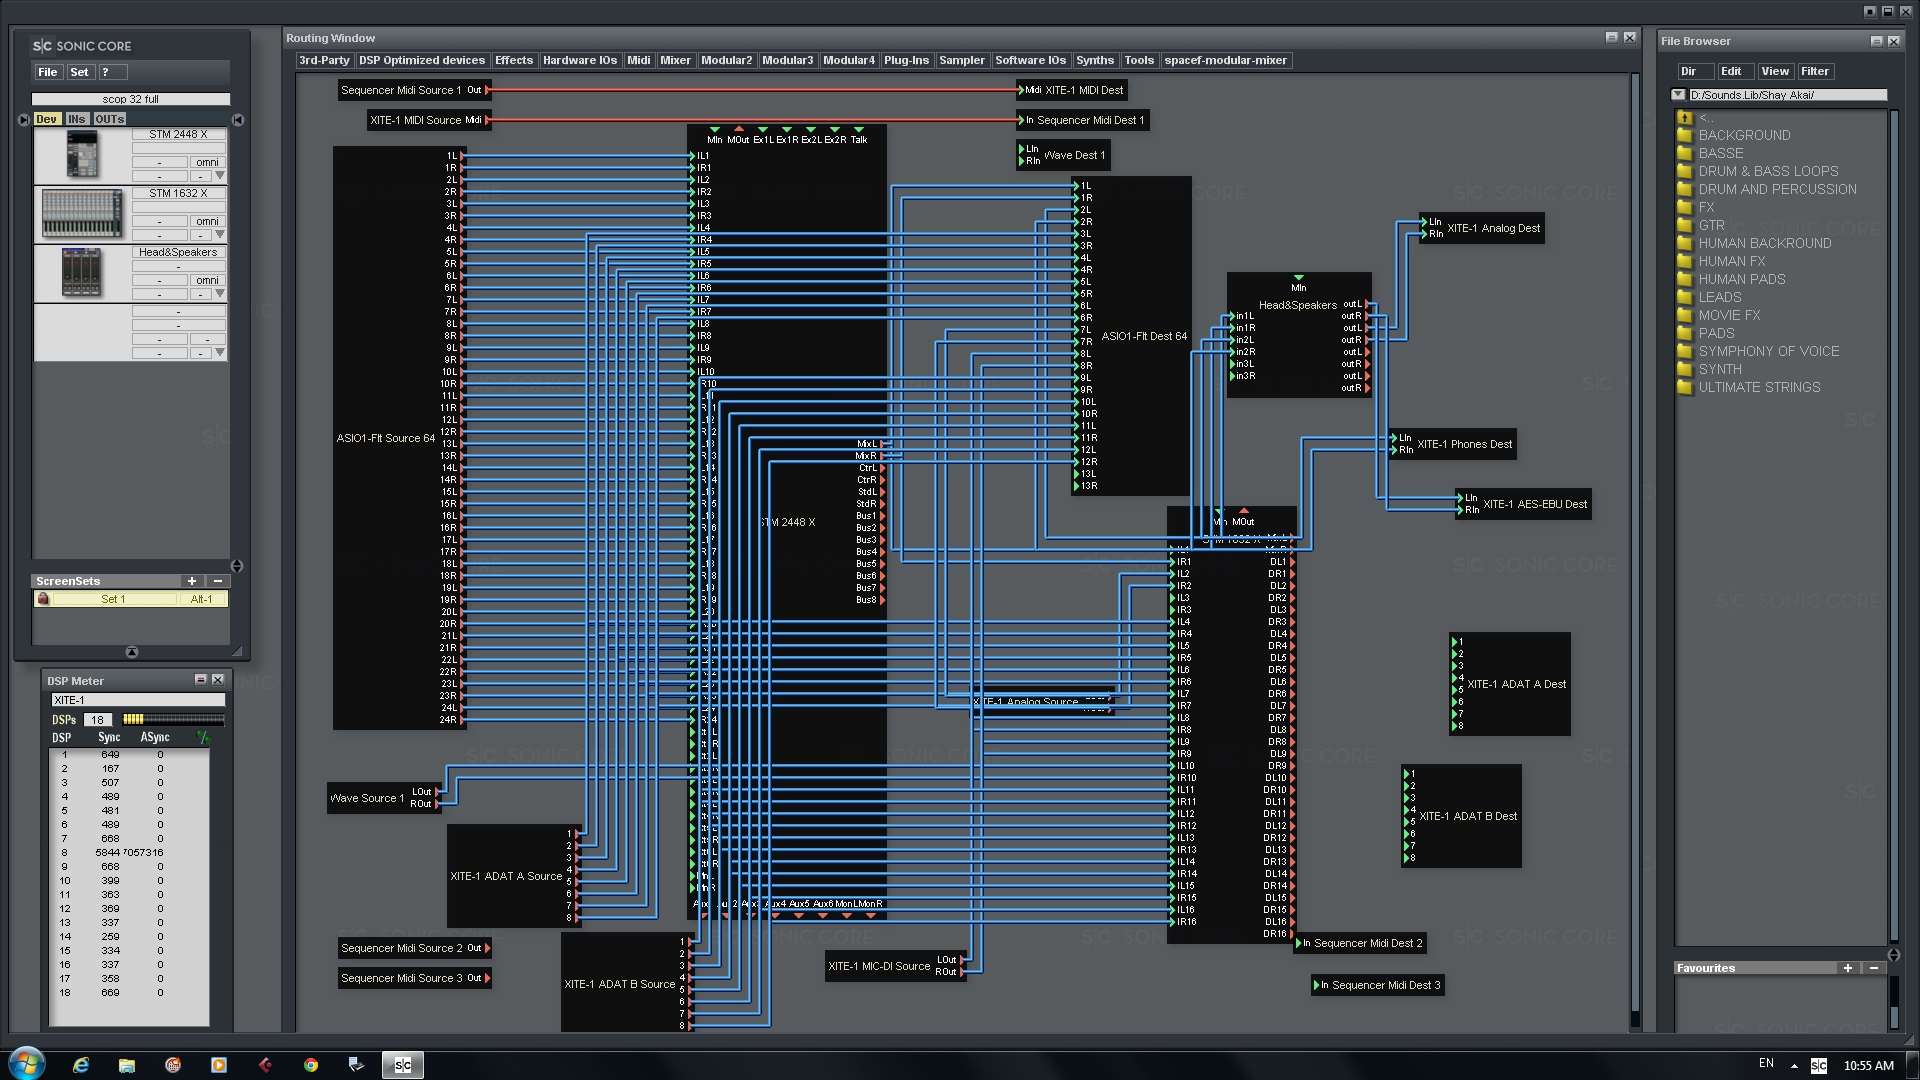
Task: Click the scop 32 full project name field
Action: coord(131,99)
